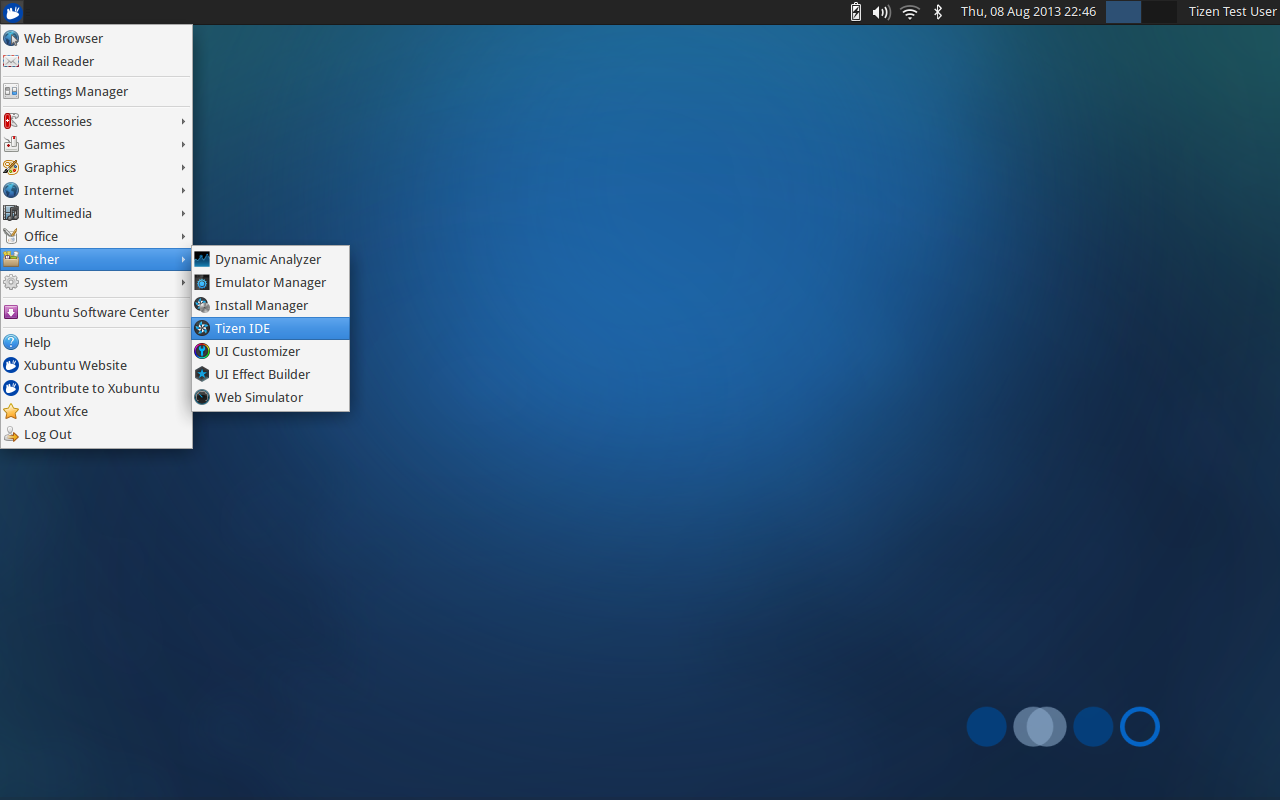Open the Xfce applications menu button
The image size is (1280, 800).
click(x=12, y=12)
